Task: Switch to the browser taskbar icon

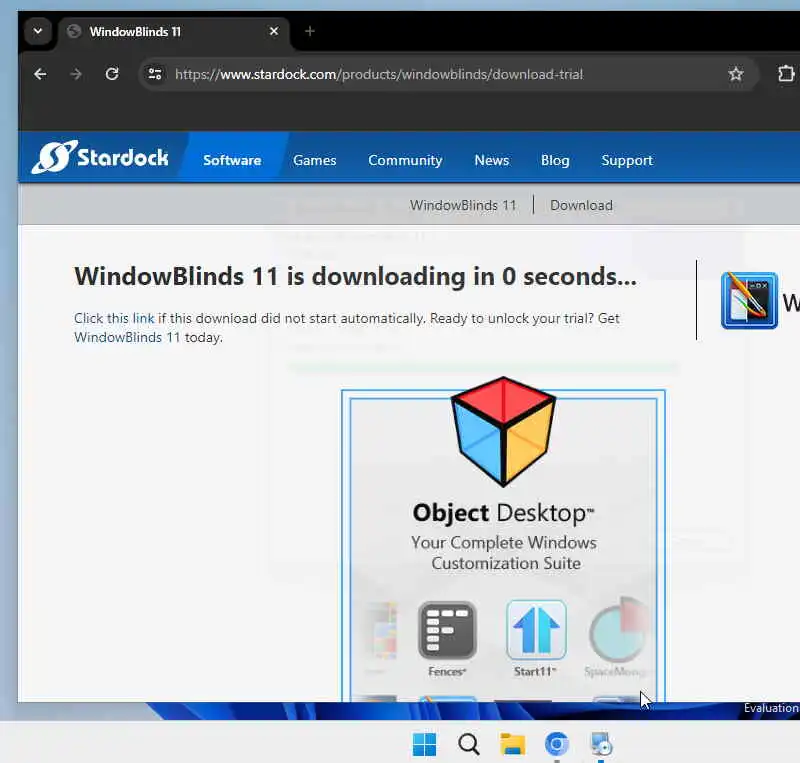Action: (x=556, y=745)
